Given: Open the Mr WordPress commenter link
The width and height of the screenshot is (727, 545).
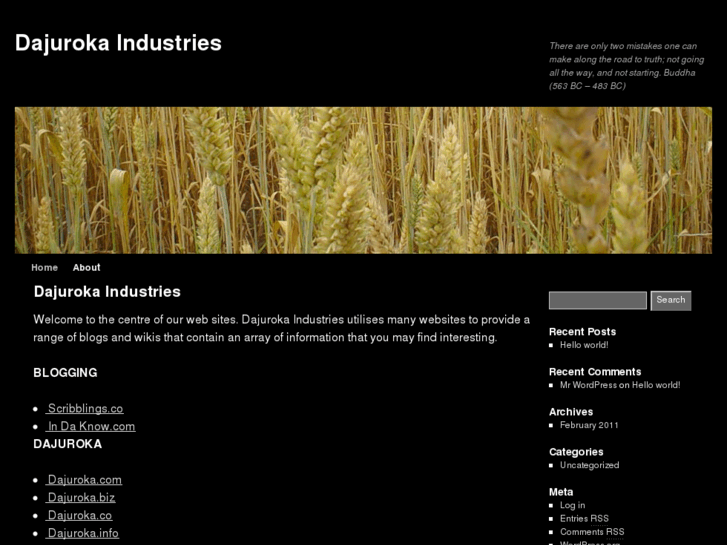Looking at the screenshot, I should click(588, 385).
